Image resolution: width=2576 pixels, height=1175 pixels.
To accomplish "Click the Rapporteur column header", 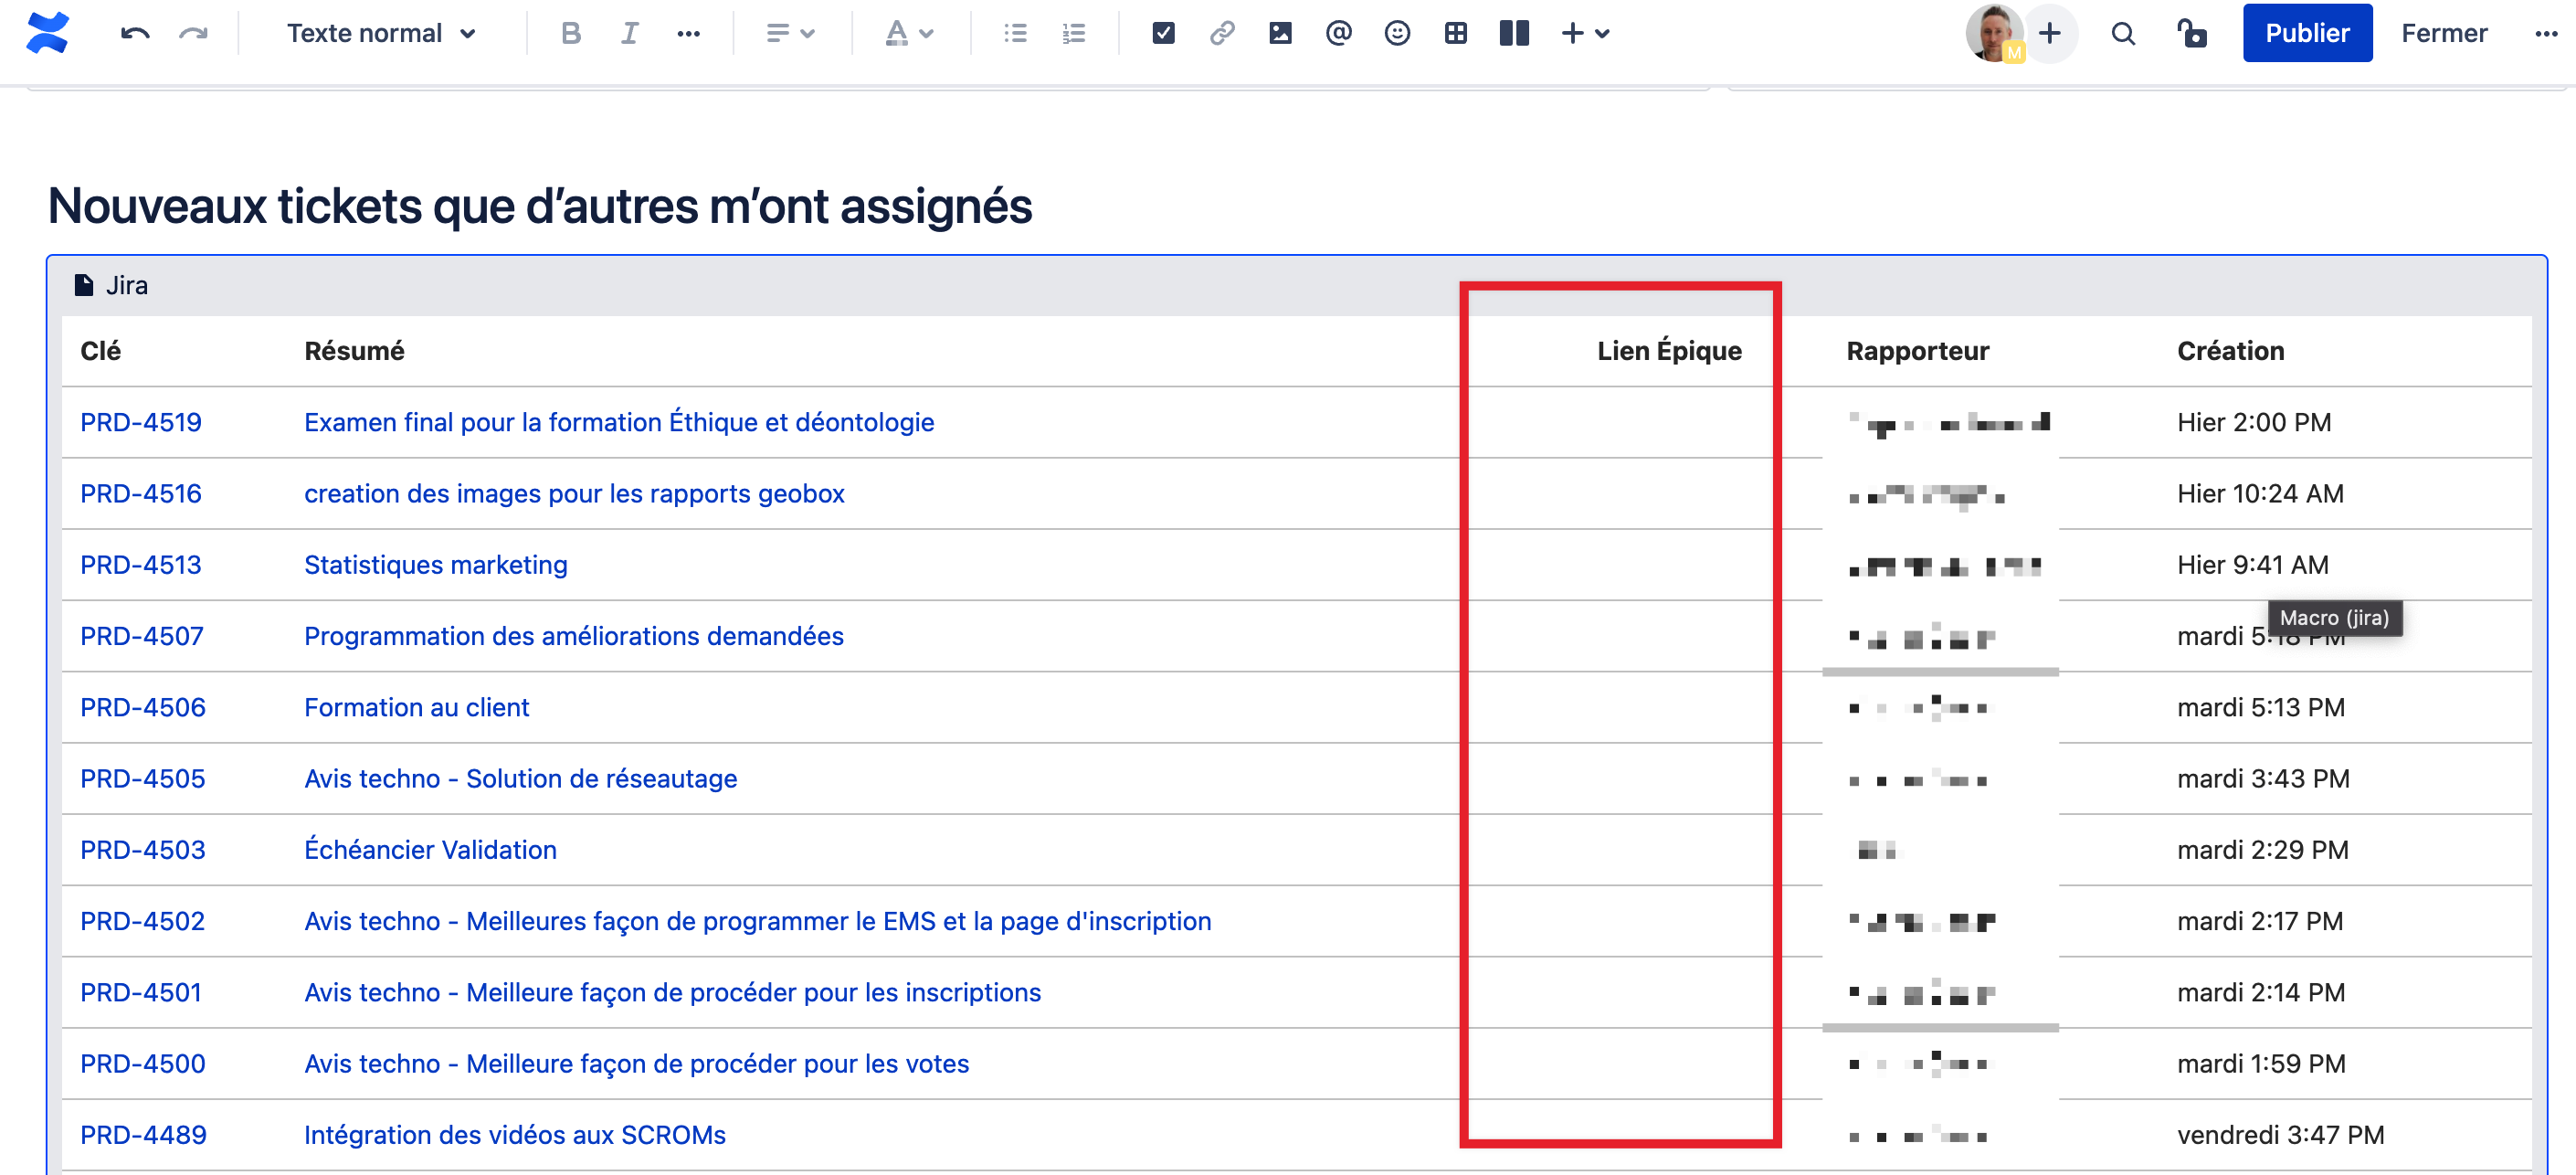I will [1917, 350].
